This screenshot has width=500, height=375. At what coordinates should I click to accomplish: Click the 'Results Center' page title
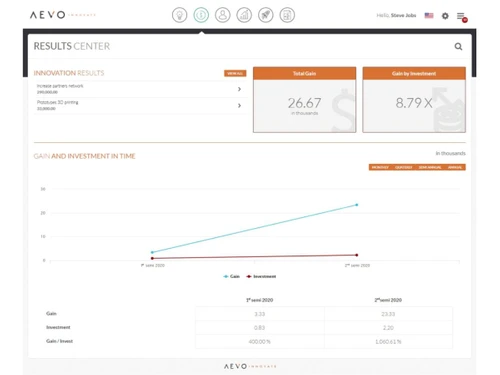coord(72,46)
